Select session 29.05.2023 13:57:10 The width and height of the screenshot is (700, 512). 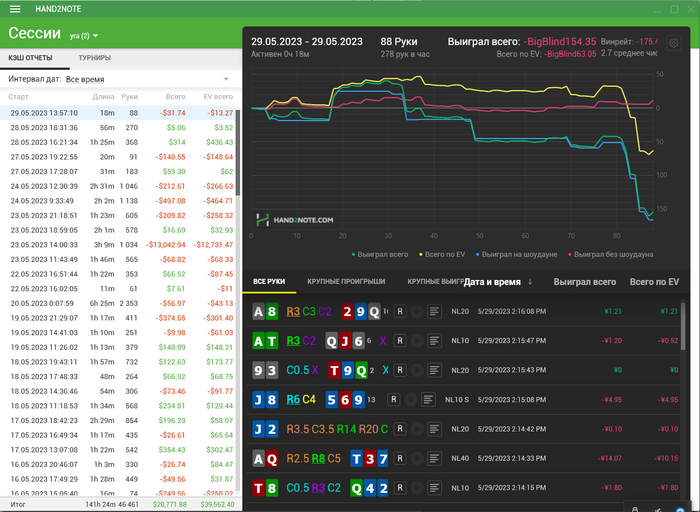tap(118, 113)
